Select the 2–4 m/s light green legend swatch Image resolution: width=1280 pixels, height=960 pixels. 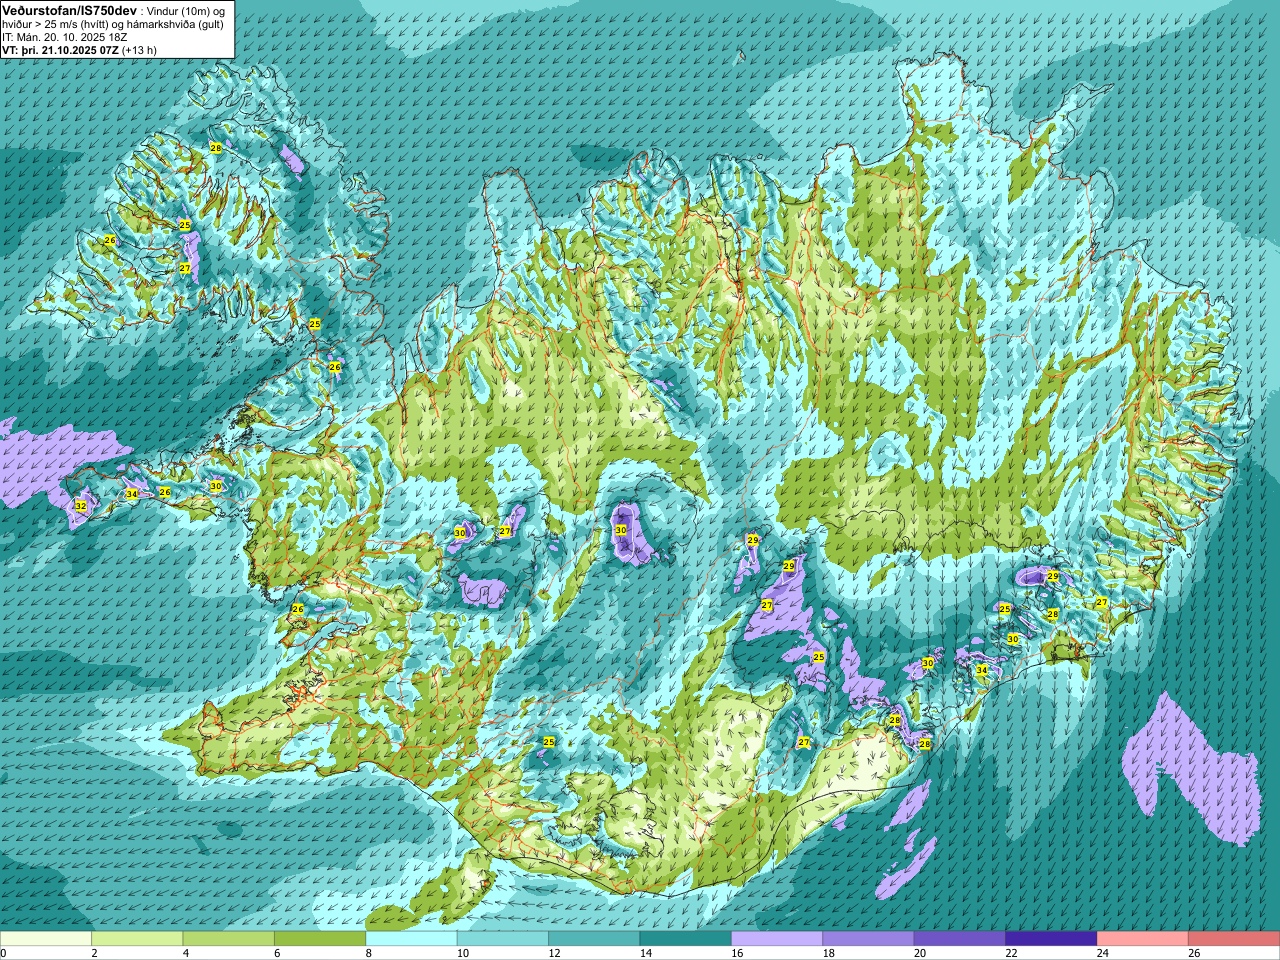137,939
